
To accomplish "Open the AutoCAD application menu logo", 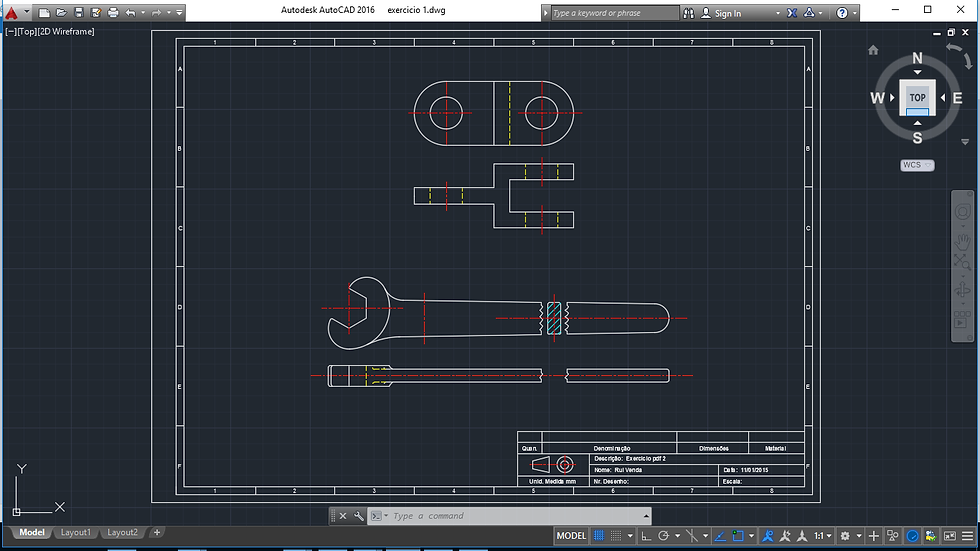I will coord(11,12).
